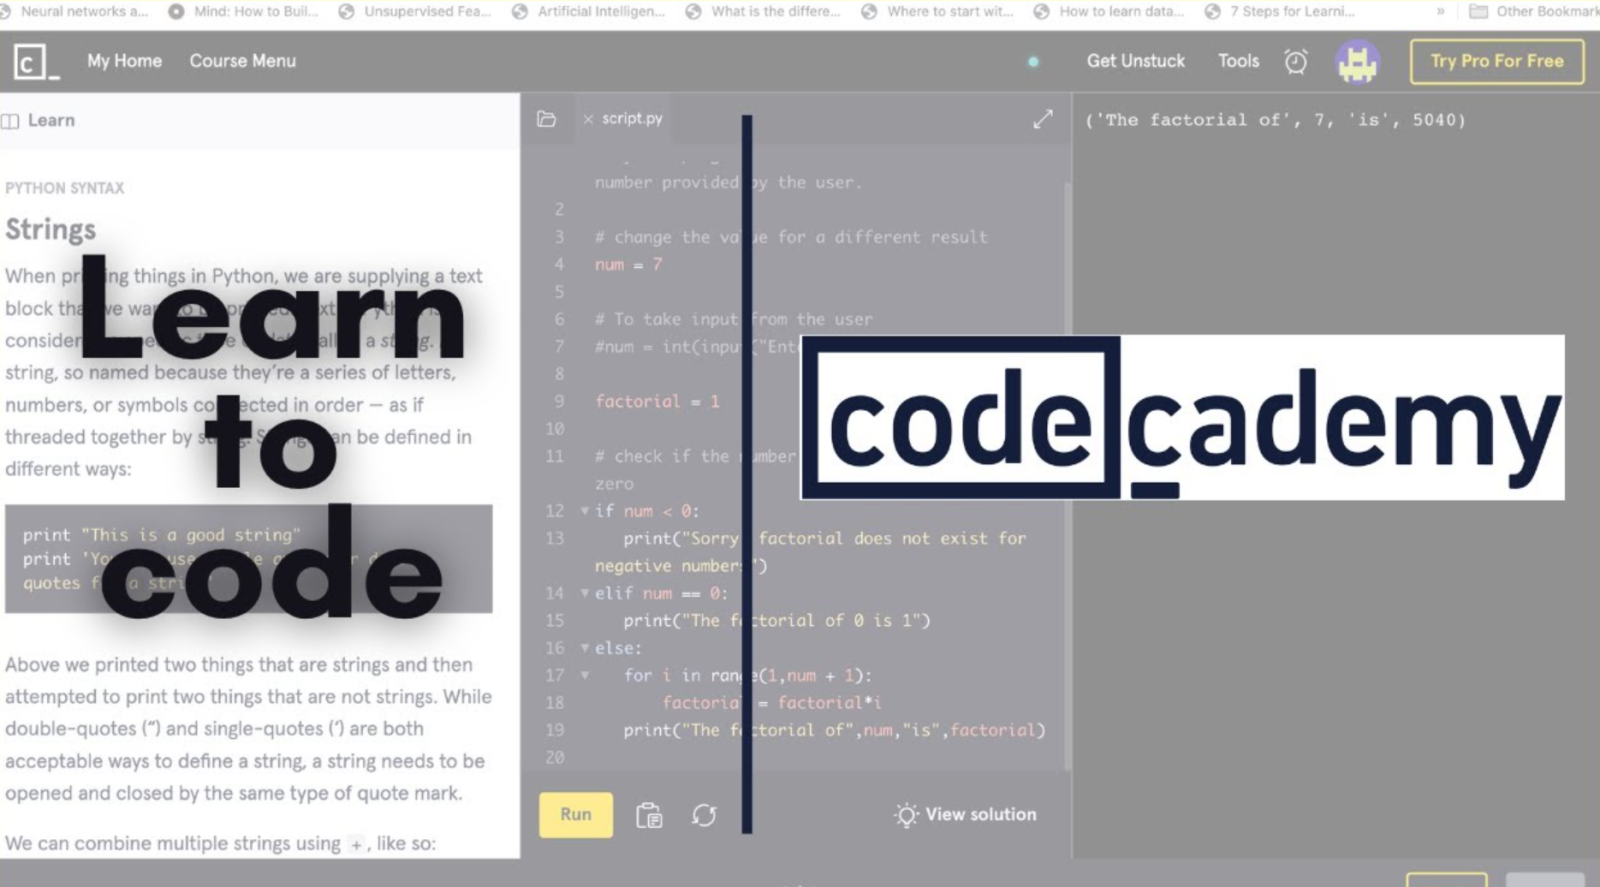This screenshot has height=887, width=1600.
Task: Click Try Pro For Free button
Action: click(1497, 61)
